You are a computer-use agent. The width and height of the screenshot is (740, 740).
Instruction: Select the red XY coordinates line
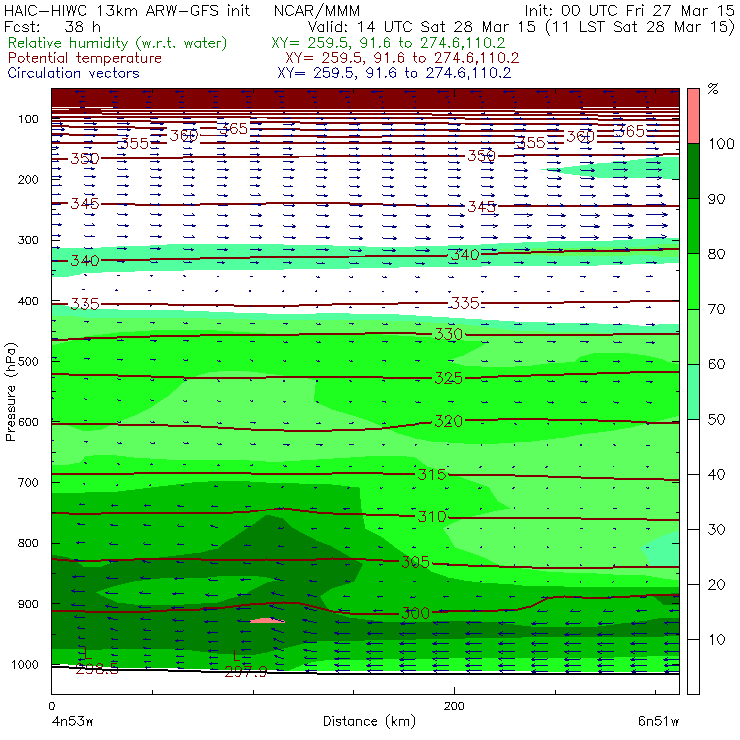[402, 58]
